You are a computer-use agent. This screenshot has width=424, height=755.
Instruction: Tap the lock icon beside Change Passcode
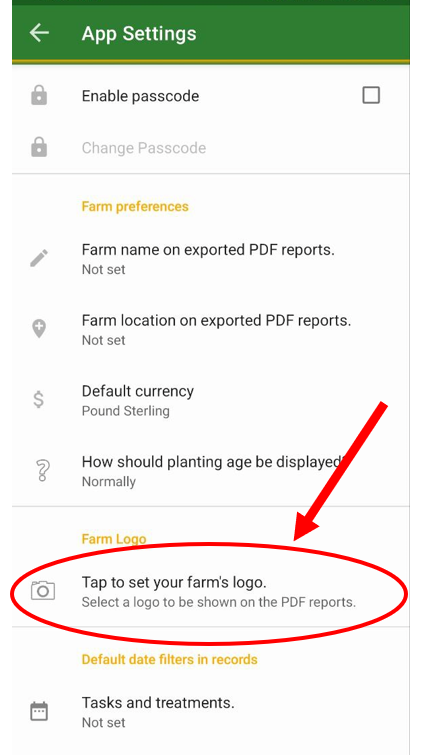click(x=39, y=147)
